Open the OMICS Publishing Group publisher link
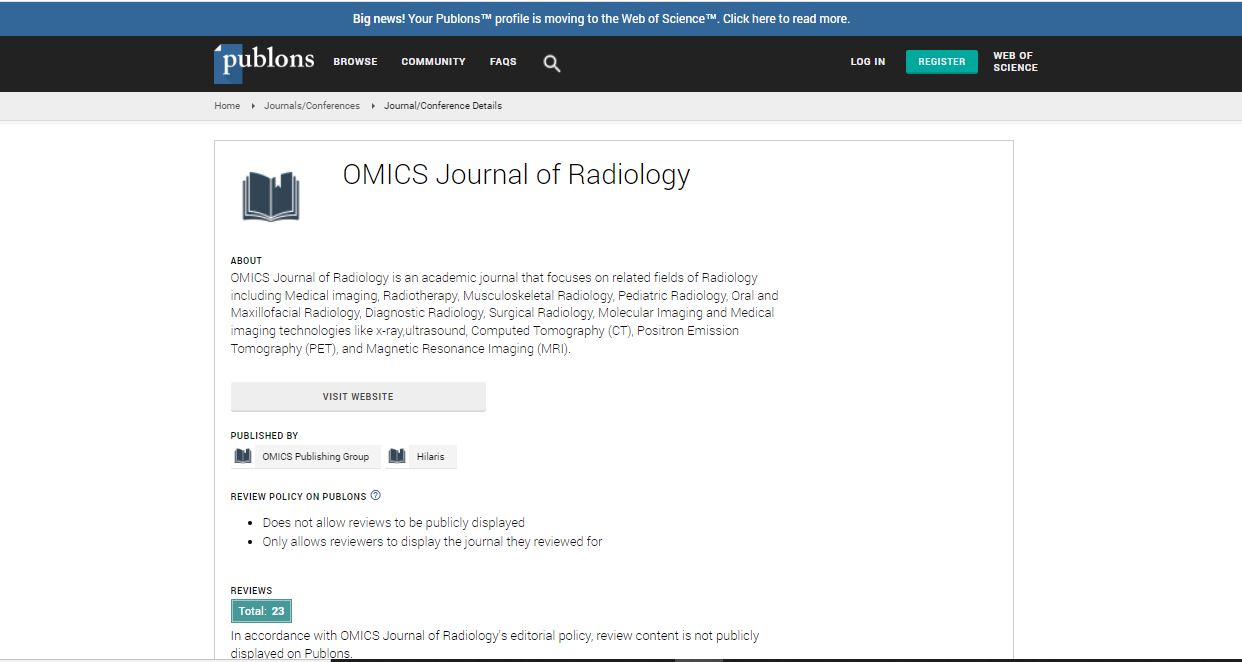The width and height of the screenshot is (1242, 662). coord(315,457)
